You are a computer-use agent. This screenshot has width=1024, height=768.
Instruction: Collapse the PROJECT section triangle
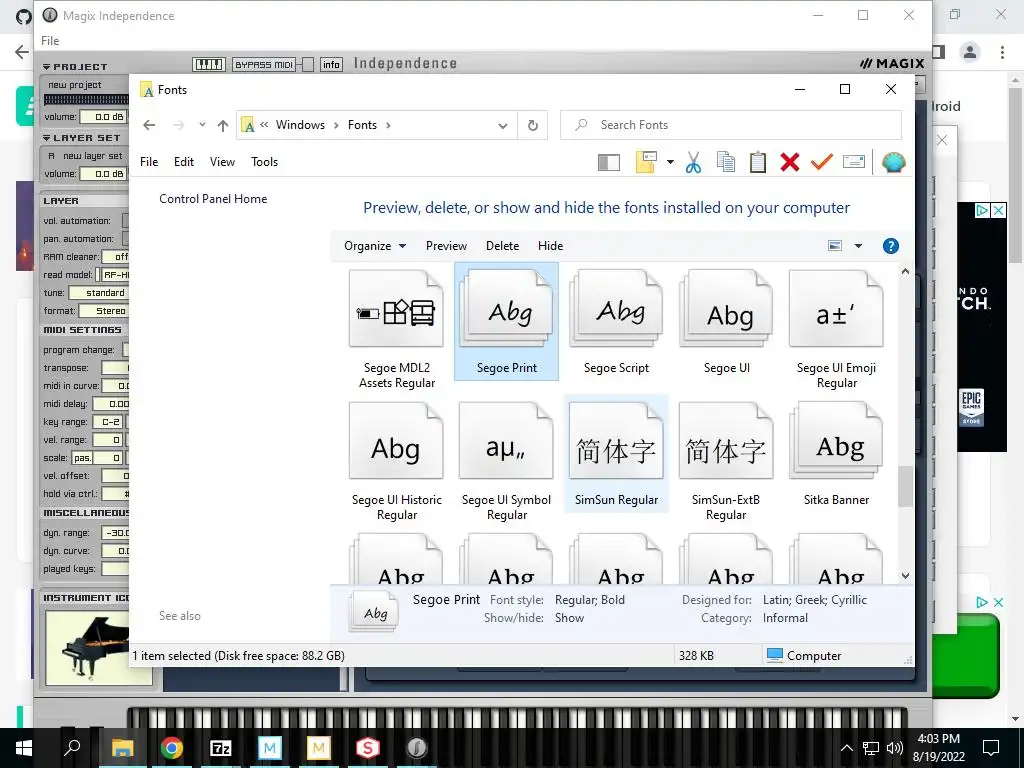46,67
